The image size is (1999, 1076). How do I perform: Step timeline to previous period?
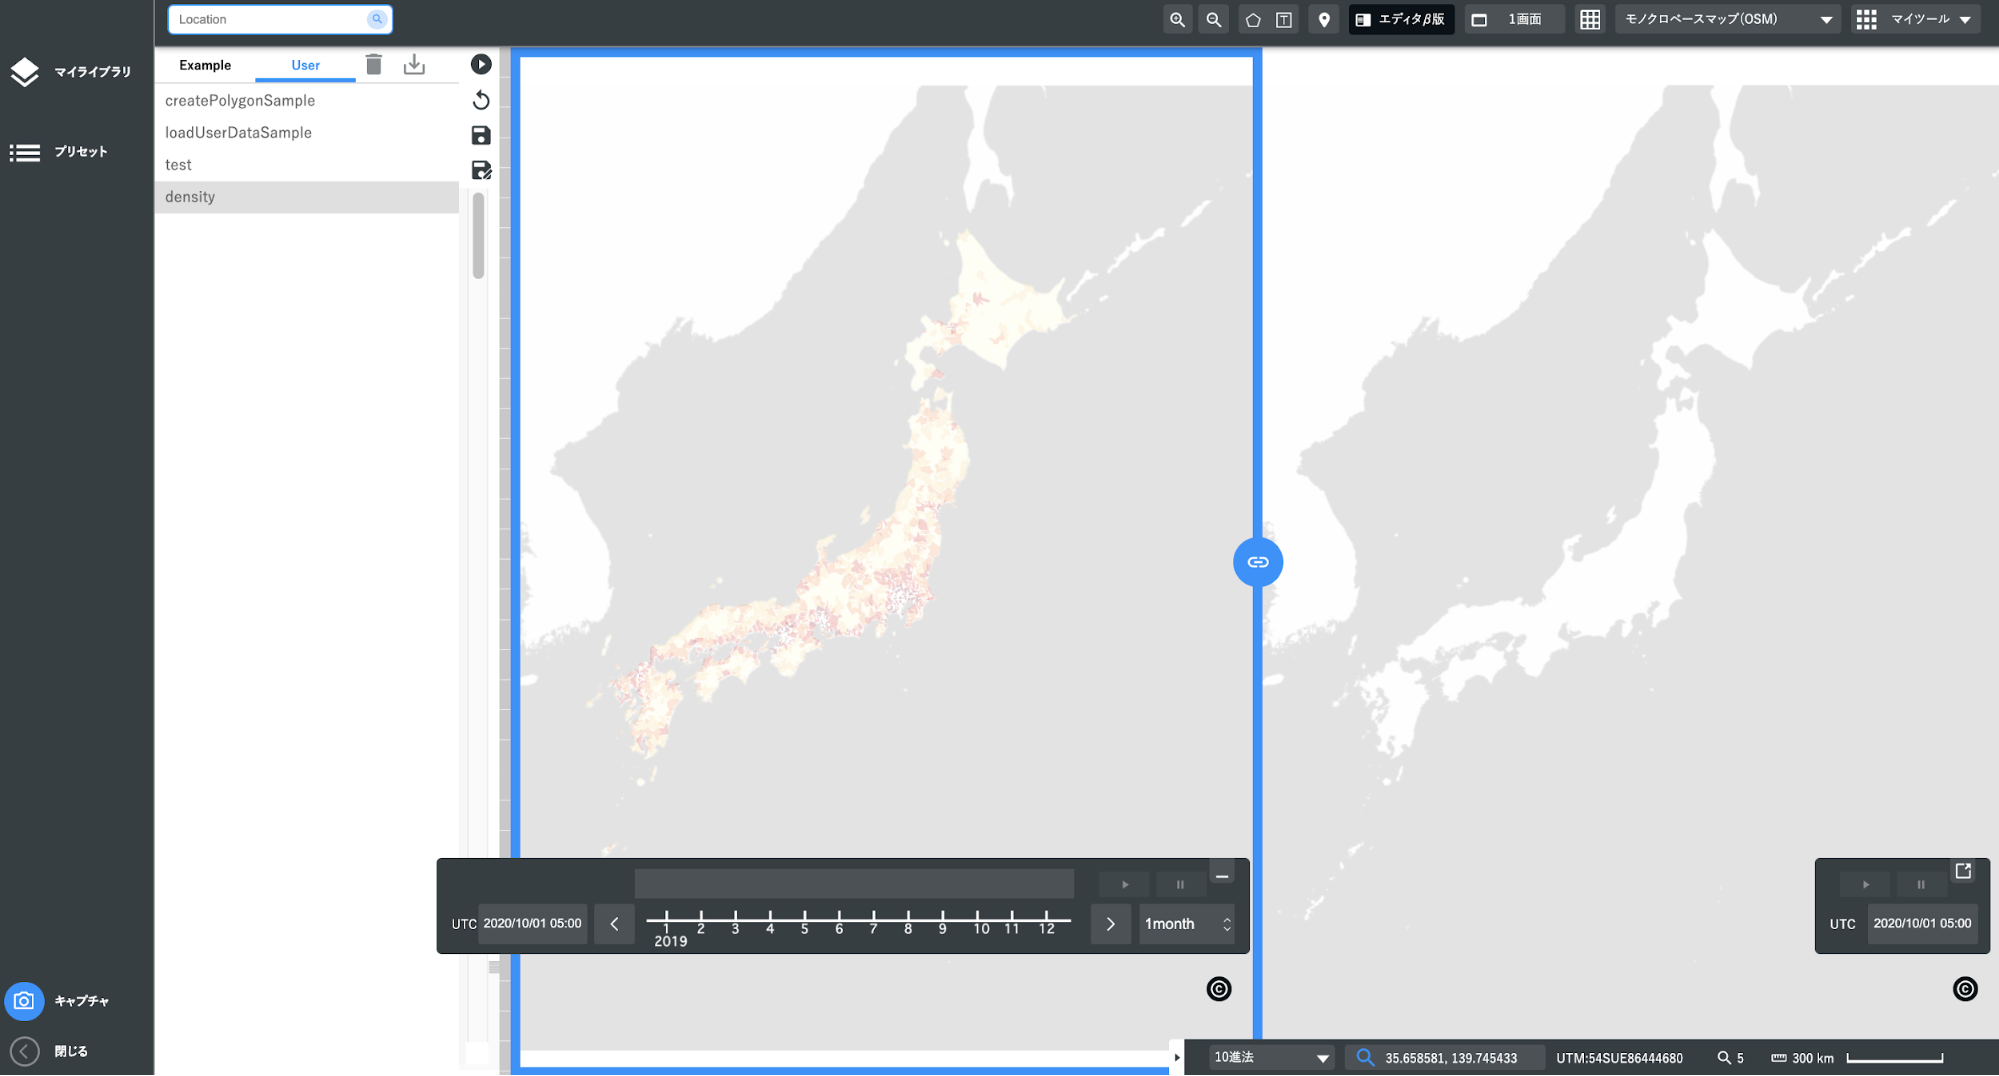pyautogui.click(x=614, y=924)
